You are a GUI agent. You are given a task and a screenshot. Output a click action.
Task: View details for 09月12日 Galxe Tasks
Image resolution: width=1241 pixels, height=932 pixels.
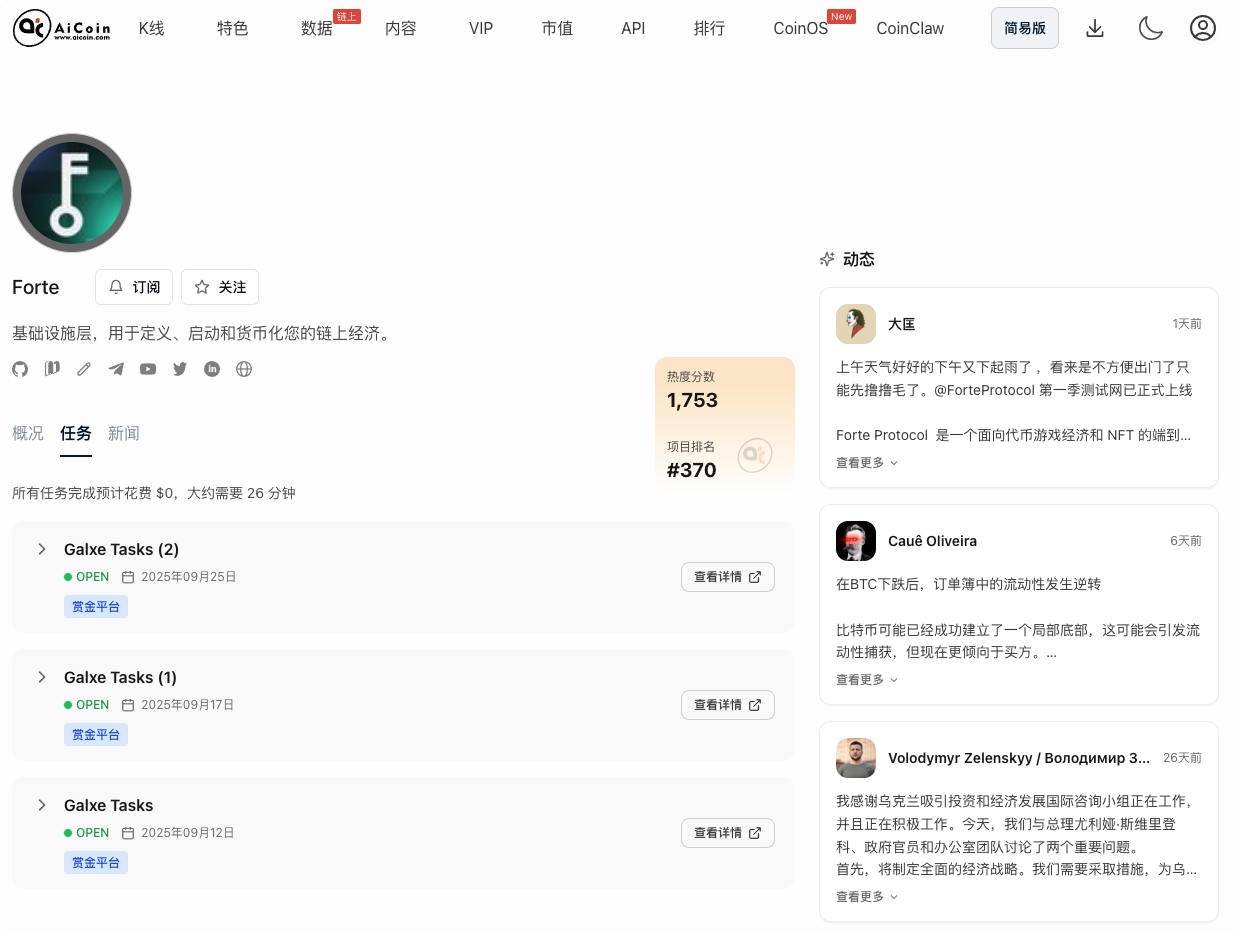coord(728,833)
